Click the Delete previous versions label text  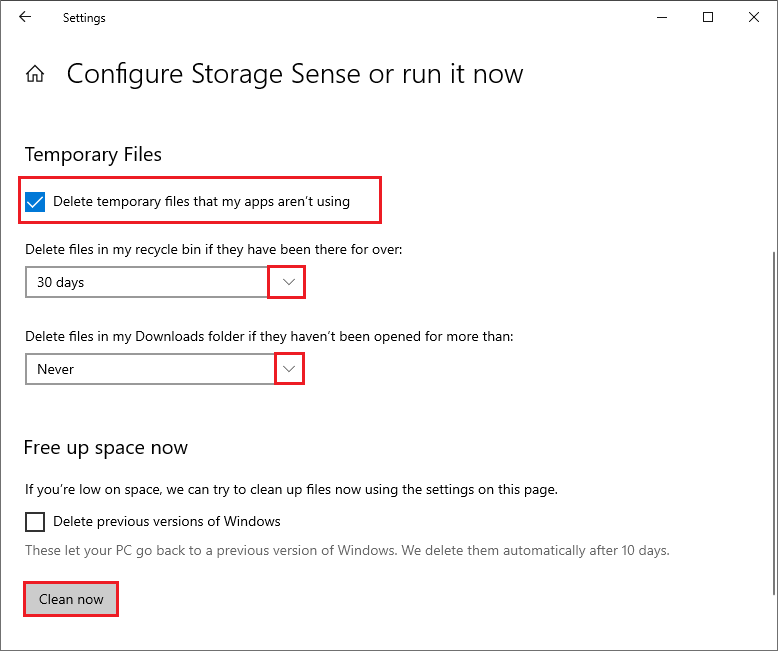click(167, 521)
